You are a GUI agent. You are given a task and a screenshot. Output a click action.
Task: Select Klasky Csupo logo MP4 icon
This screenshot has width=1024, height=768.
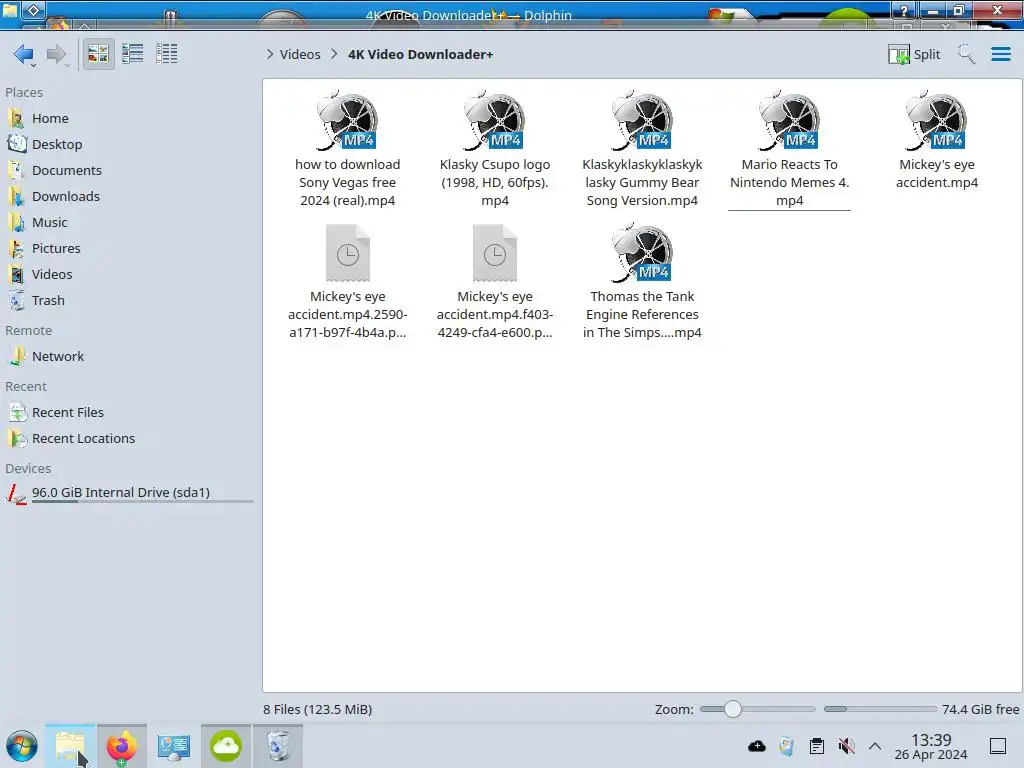click(x=494, y=120)
